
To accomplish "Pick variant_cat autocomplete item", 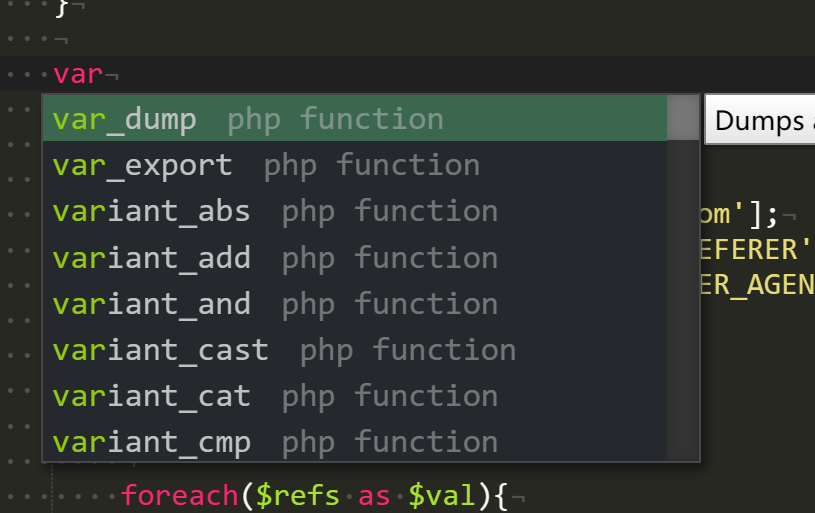I will (x=354, y=396).
